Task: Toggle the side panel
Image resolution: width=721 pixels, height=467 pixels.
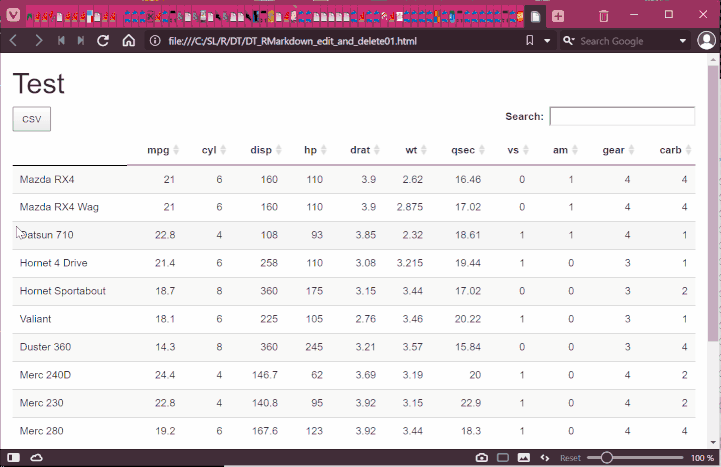Action: pyautogui.click(x=13, y=457)
